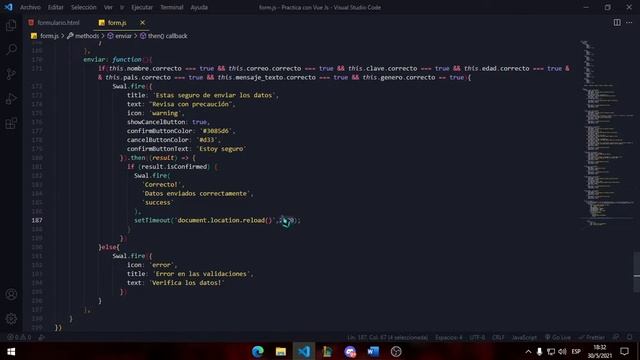
Task: Open the editor More Actions ellipsis
Action: tap(629, 22)
